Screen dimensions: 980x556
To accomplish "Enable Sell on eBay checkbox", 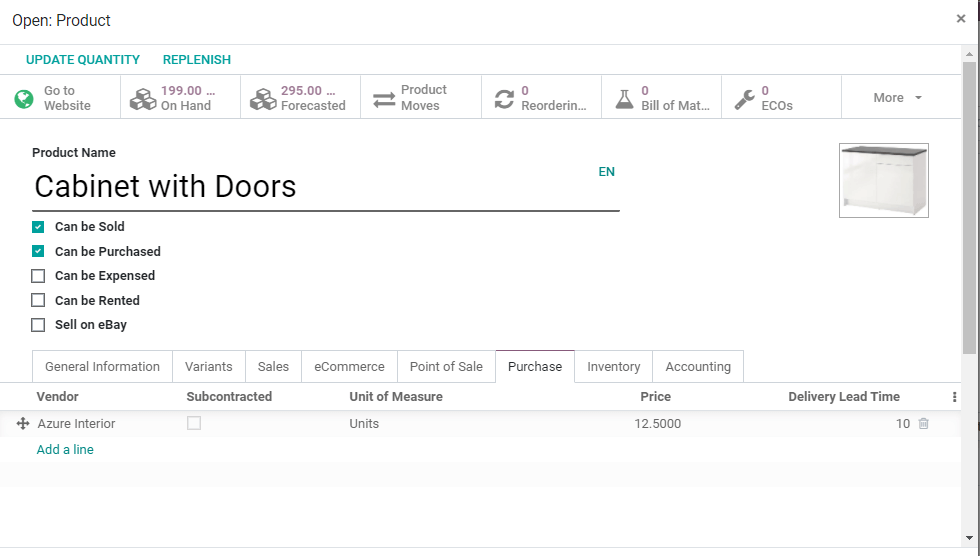I will (38, 325).
